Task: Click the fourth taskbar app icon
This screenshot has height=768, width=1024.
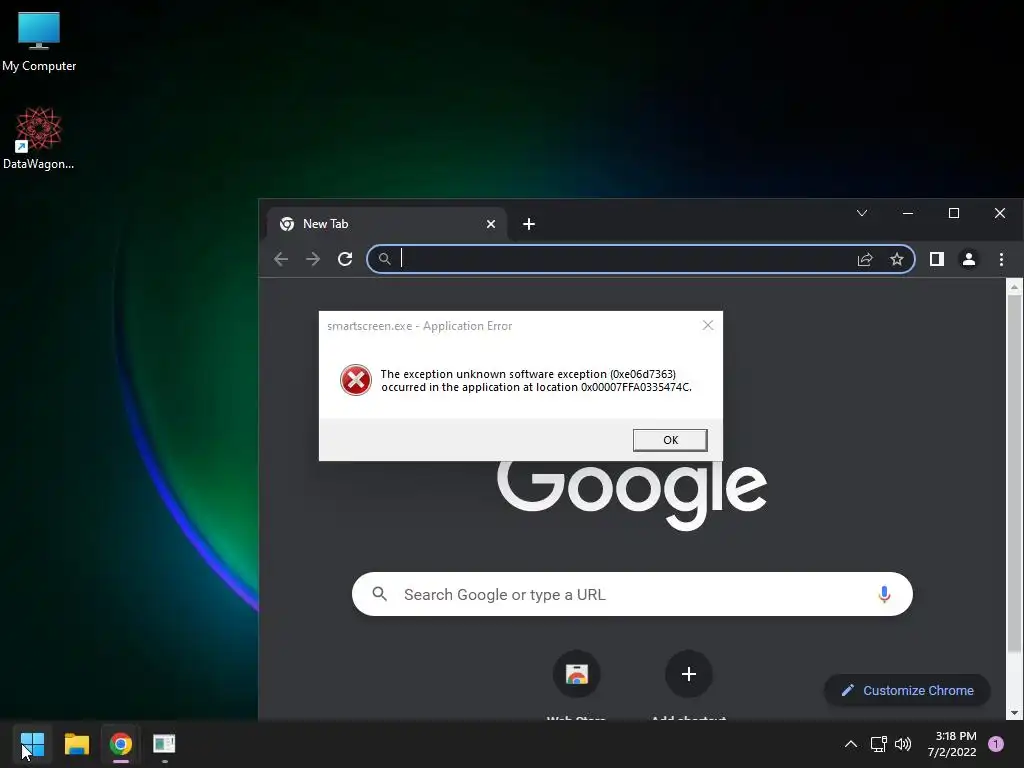Action: (x=164, y=744)
